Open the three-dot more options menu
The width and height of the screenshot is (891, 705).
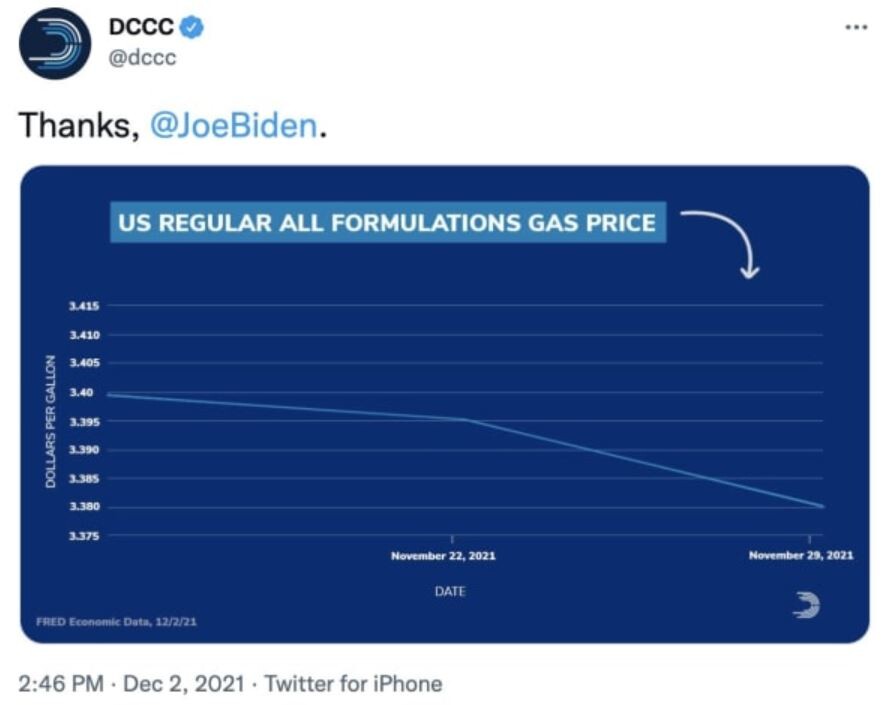click(x=856, y=27)
